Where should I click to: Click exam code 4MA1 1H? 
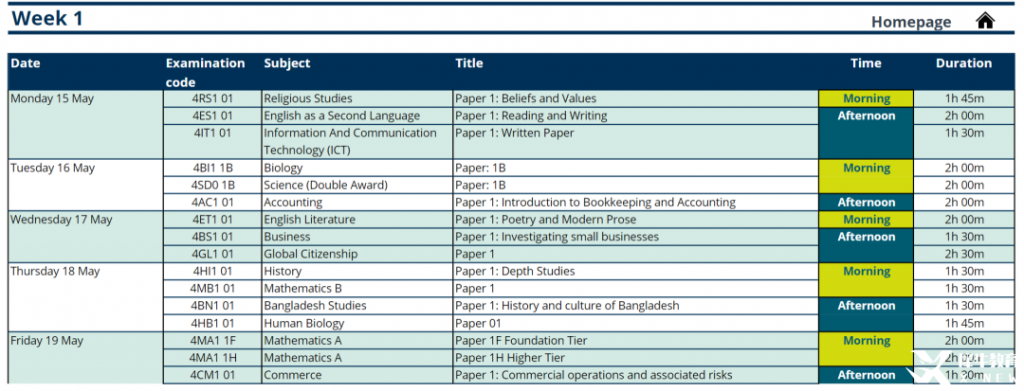pyautogui.click(x=212, y=358)
